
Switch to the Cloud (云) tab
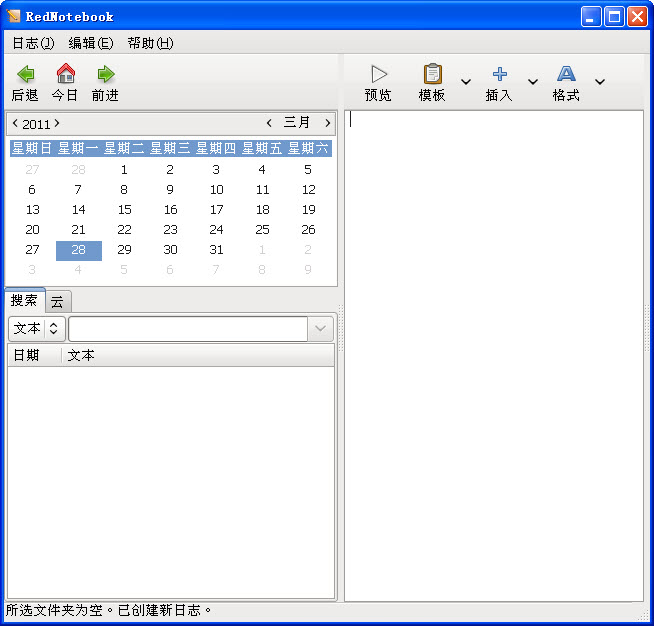(x=57, y=301)
